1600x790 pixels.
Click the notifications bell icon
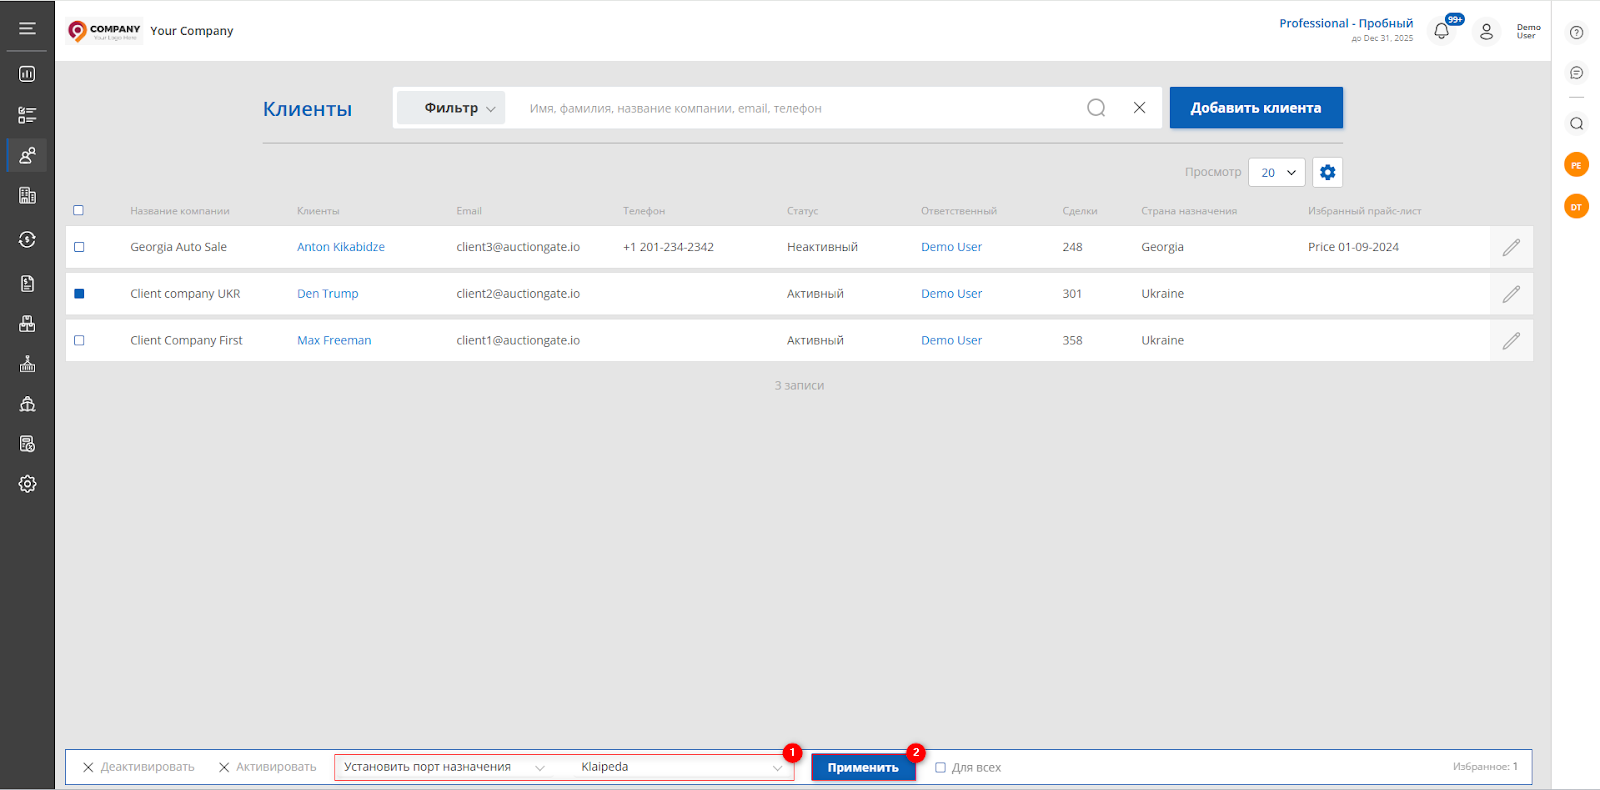(x=1441, y=31)
